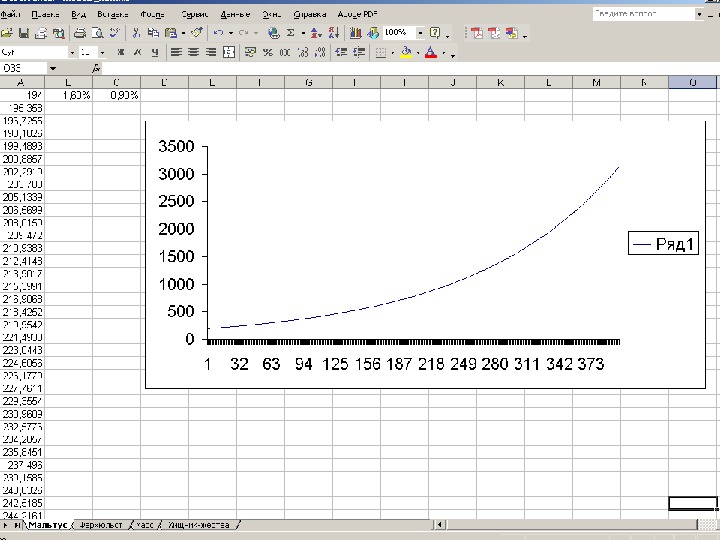Open the Сервис menu
Viewport: 720px width, 540px height.
(x=195, y=15)
